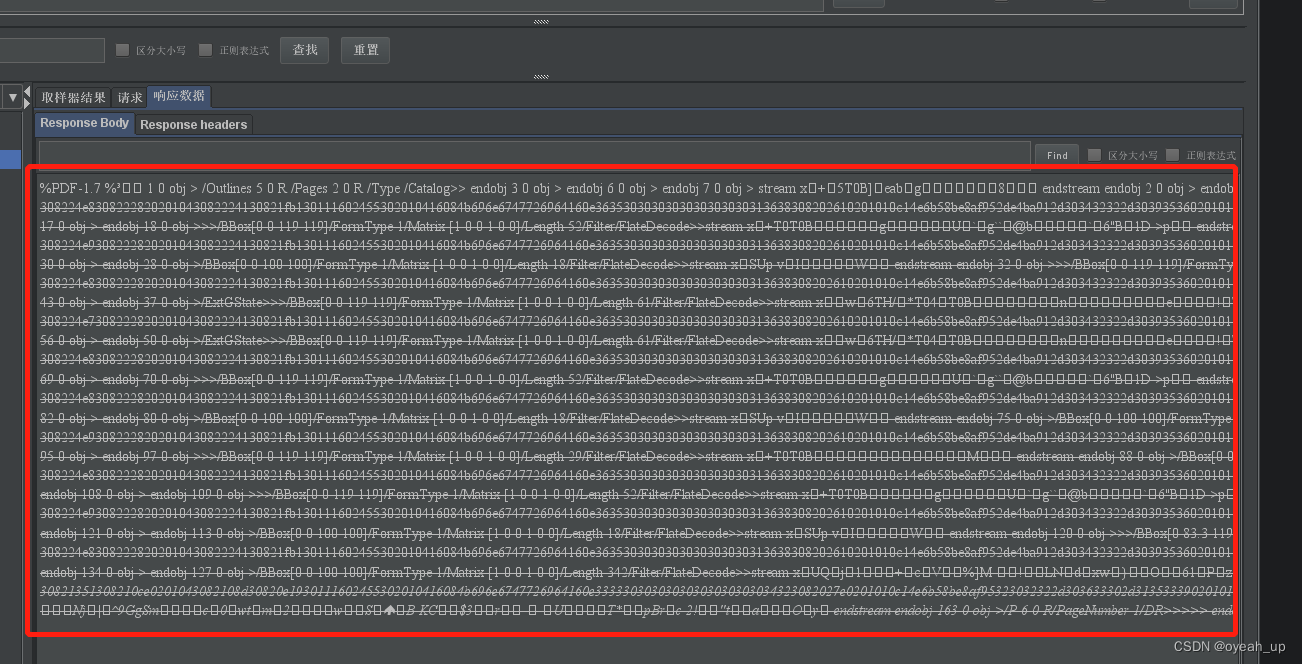Expand the left pane with the right-pointing divider arrow
This screenshot has height=664, width=1302.
27,105
